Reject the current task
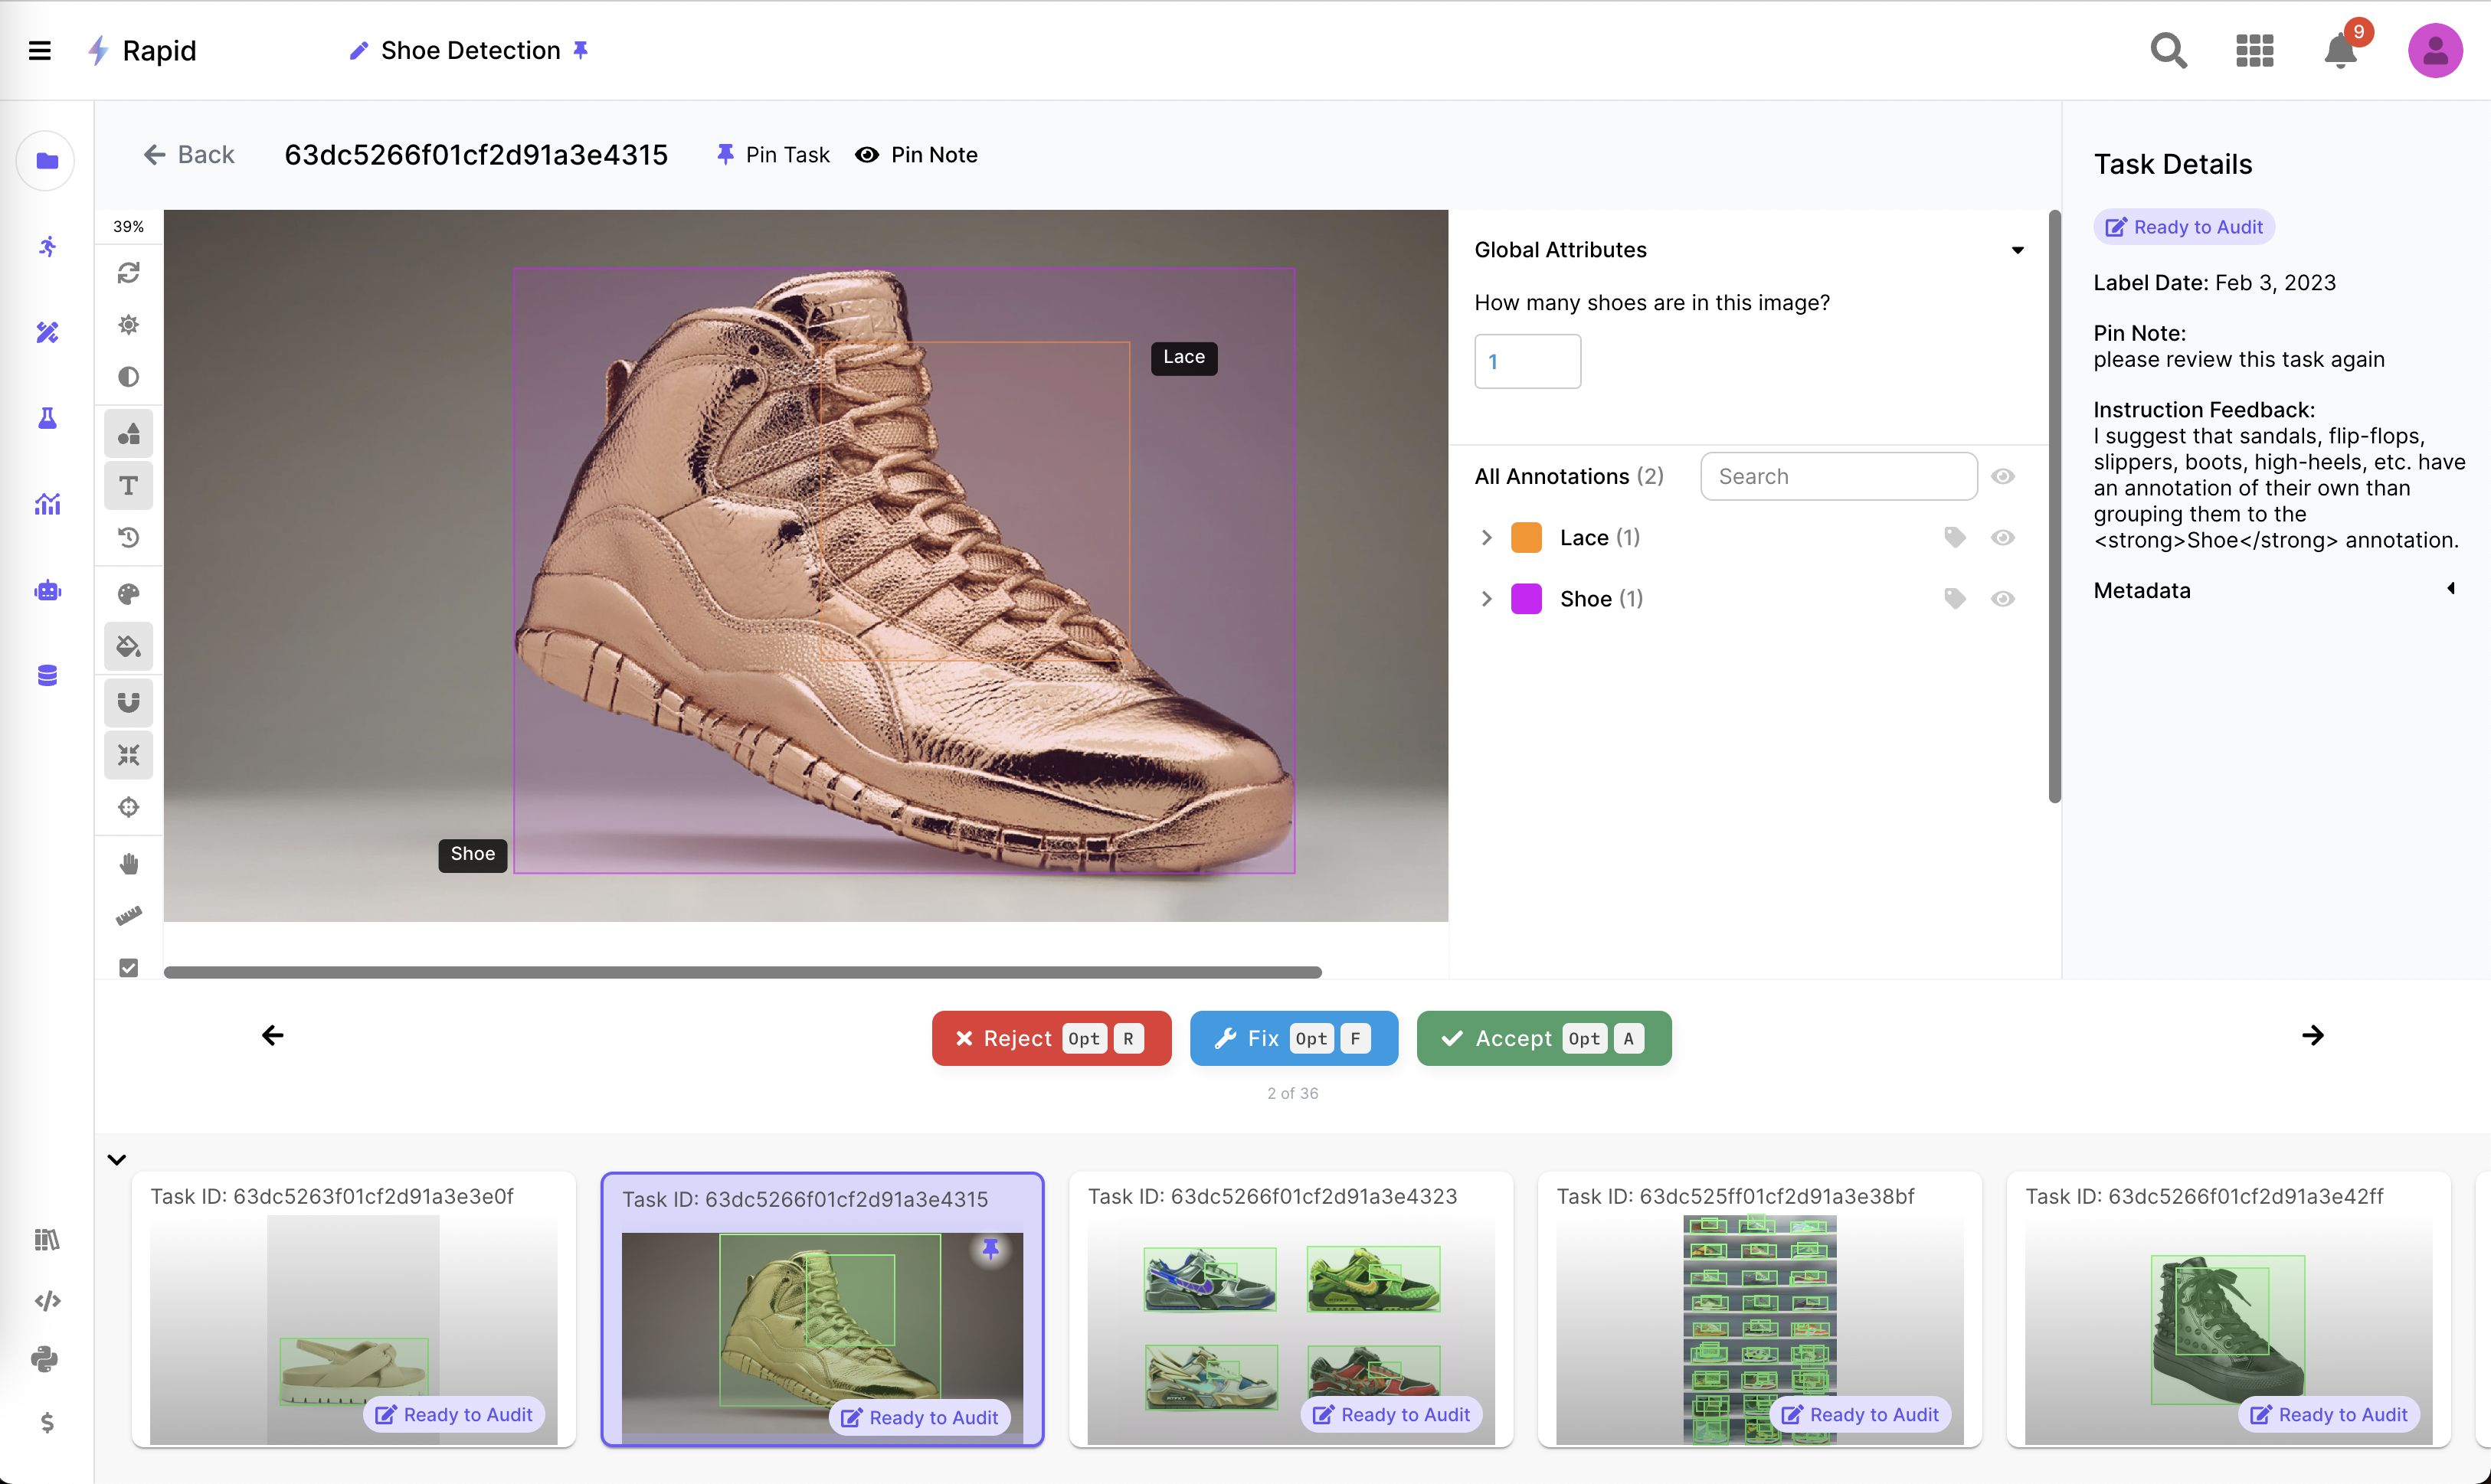 point(1050,1038)
